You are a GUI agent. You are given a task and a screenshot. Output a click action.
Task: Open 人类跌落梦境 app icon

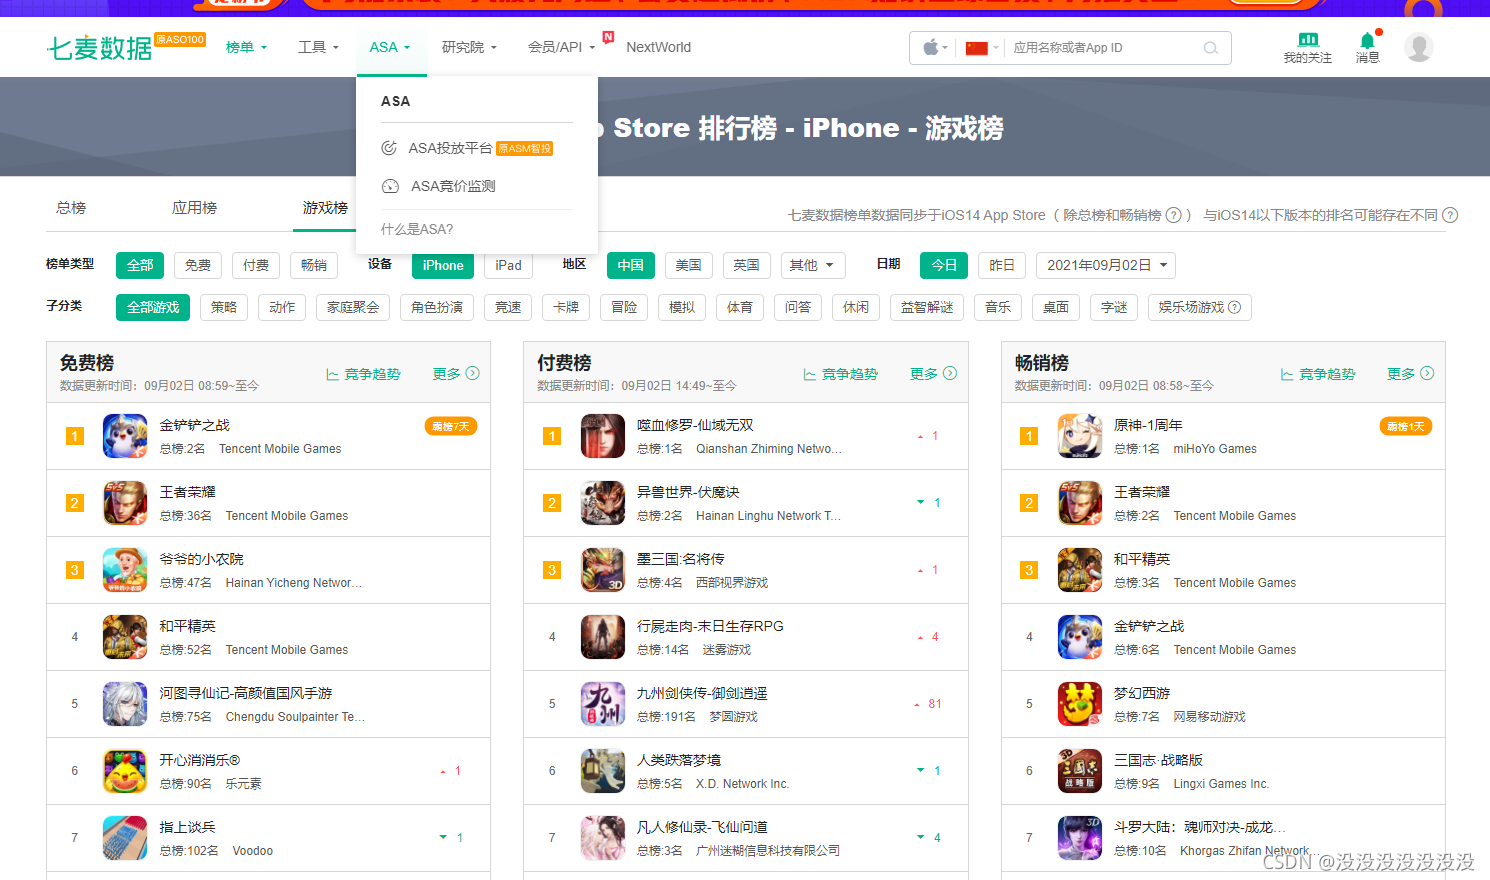pos(603,771)
